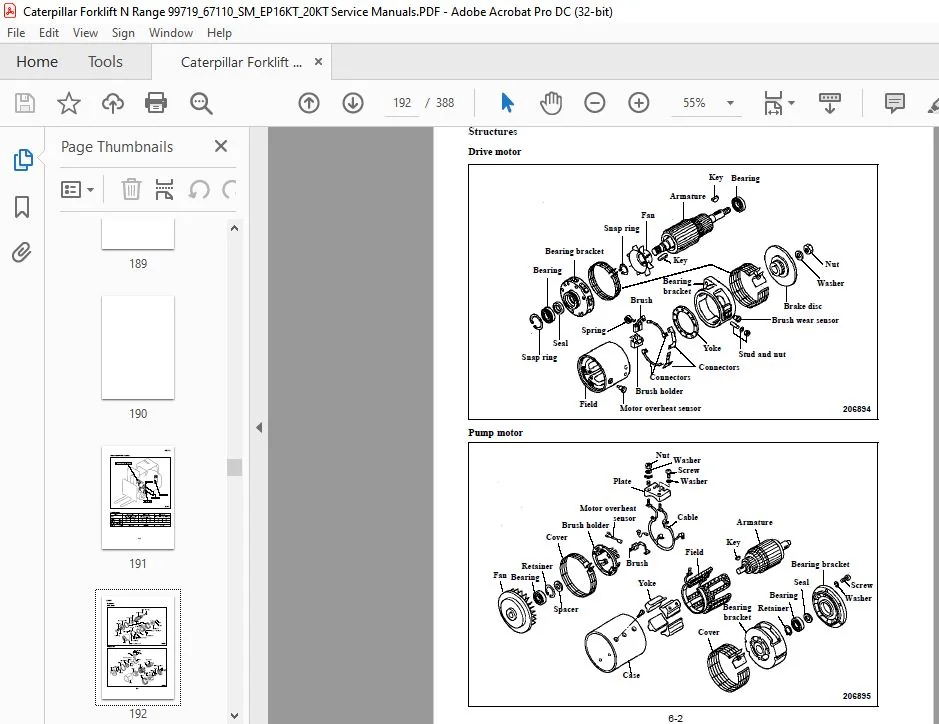Activate the Hand pan tool
This screenshot has width=939, height=724.
click(x=551, y=103)
